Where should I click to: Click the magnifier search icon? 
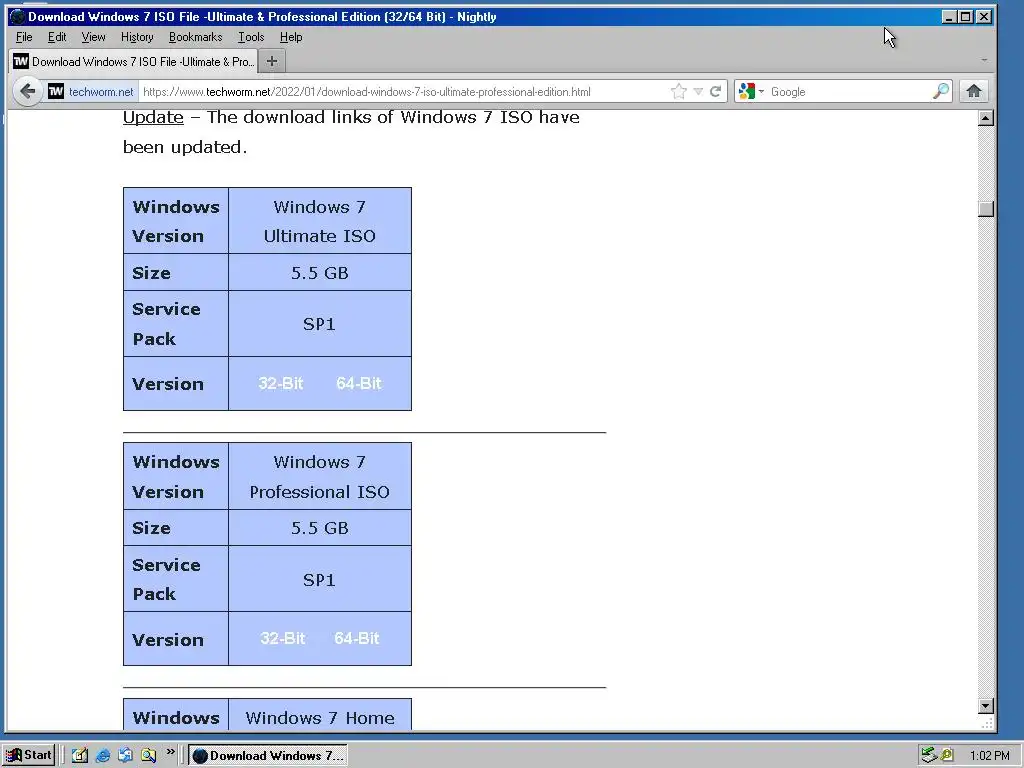tap(940, 91)
